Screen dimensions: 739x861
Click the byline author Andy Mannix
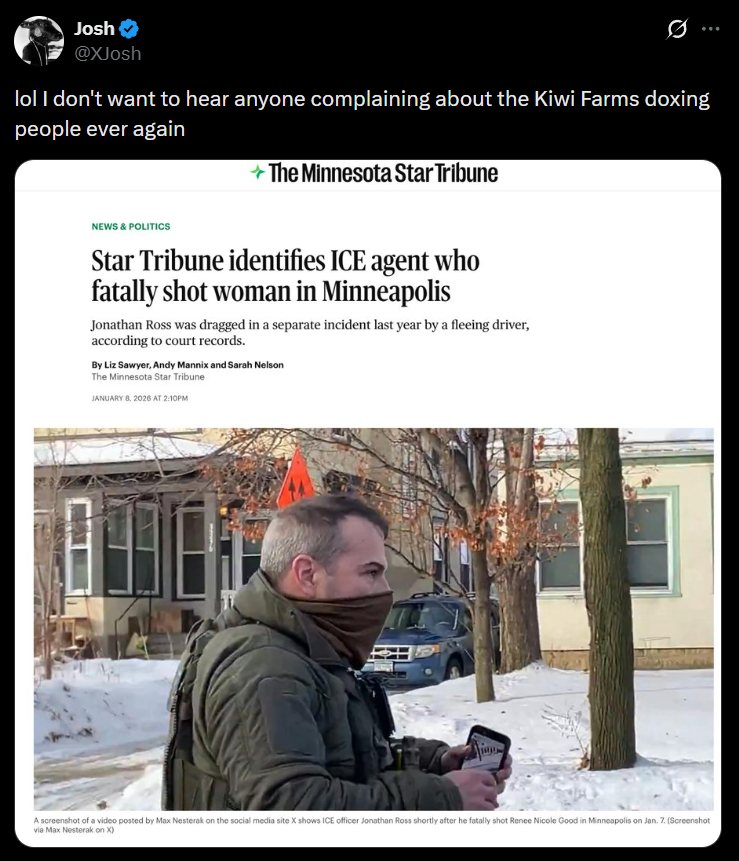click(x=181, y=365)
